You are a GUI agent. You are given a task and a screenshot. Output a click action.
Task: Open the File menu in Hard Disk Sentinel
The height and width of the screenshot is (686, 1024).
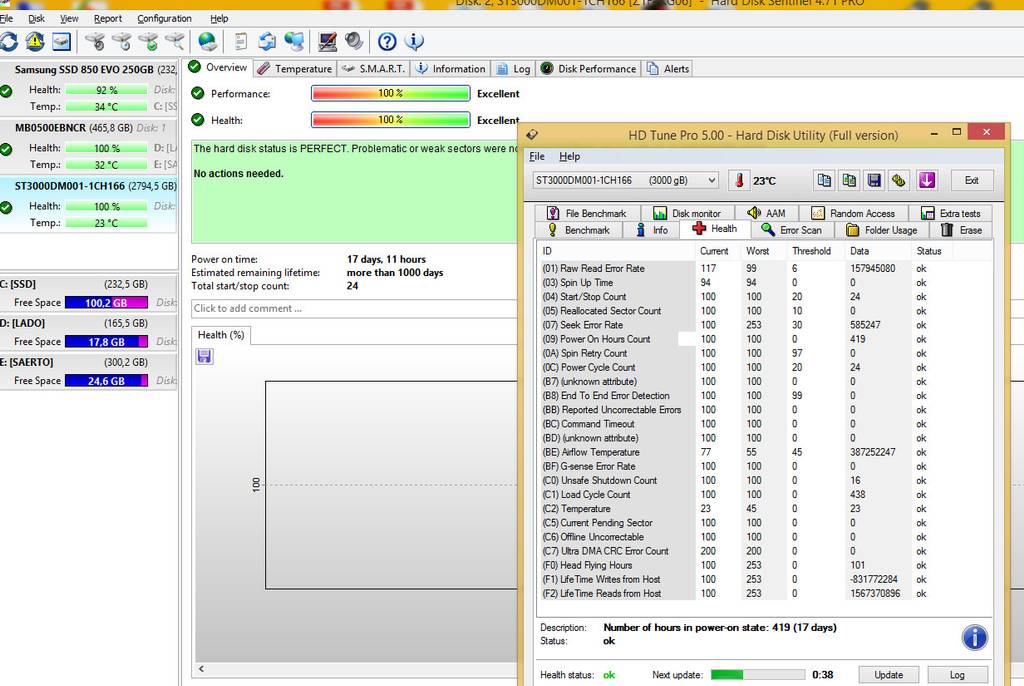(6, 18)
